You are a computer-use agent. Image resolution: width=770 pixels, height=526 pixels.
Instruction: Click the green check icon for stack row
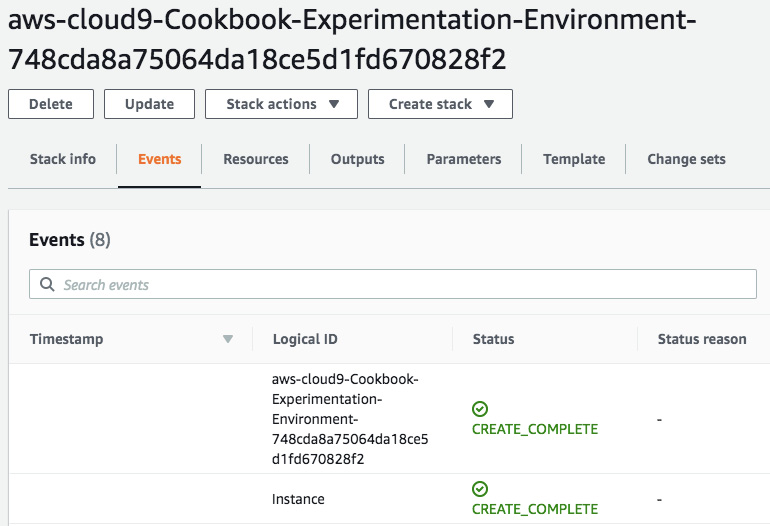point(480,409)
